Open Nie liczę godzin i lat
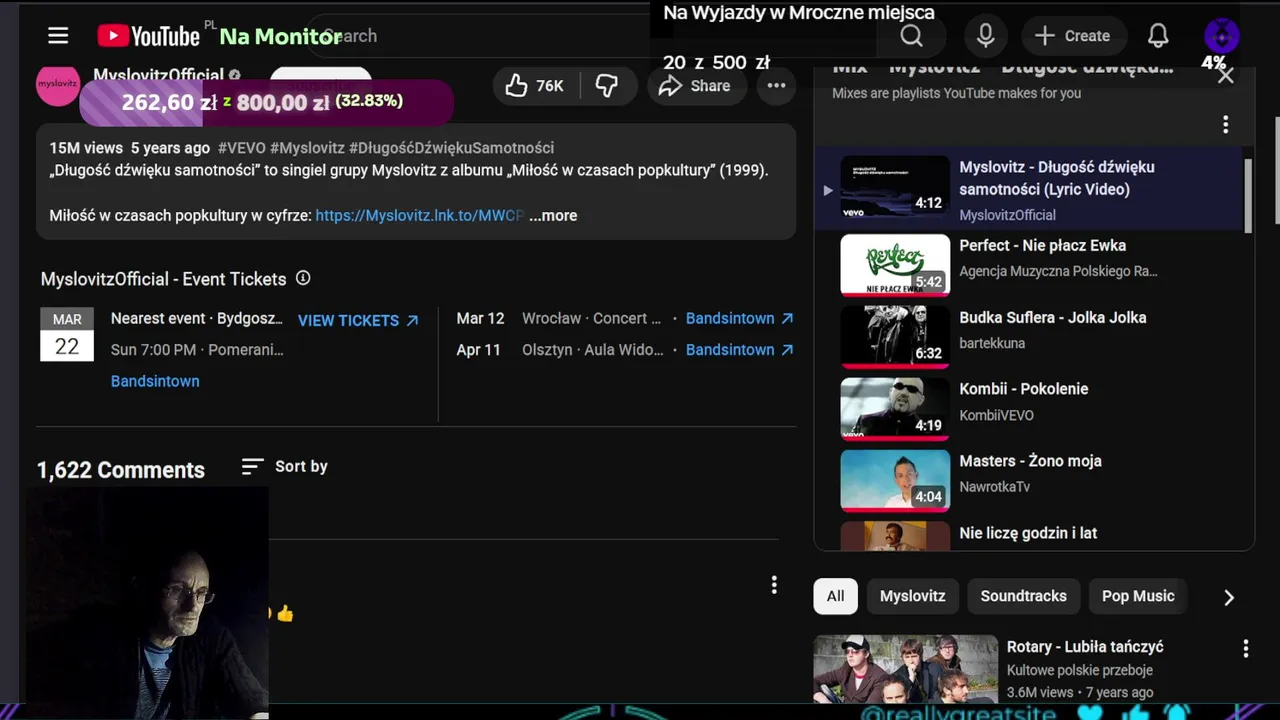This screenshot has height=720, width=1280. pos(1028,533)
